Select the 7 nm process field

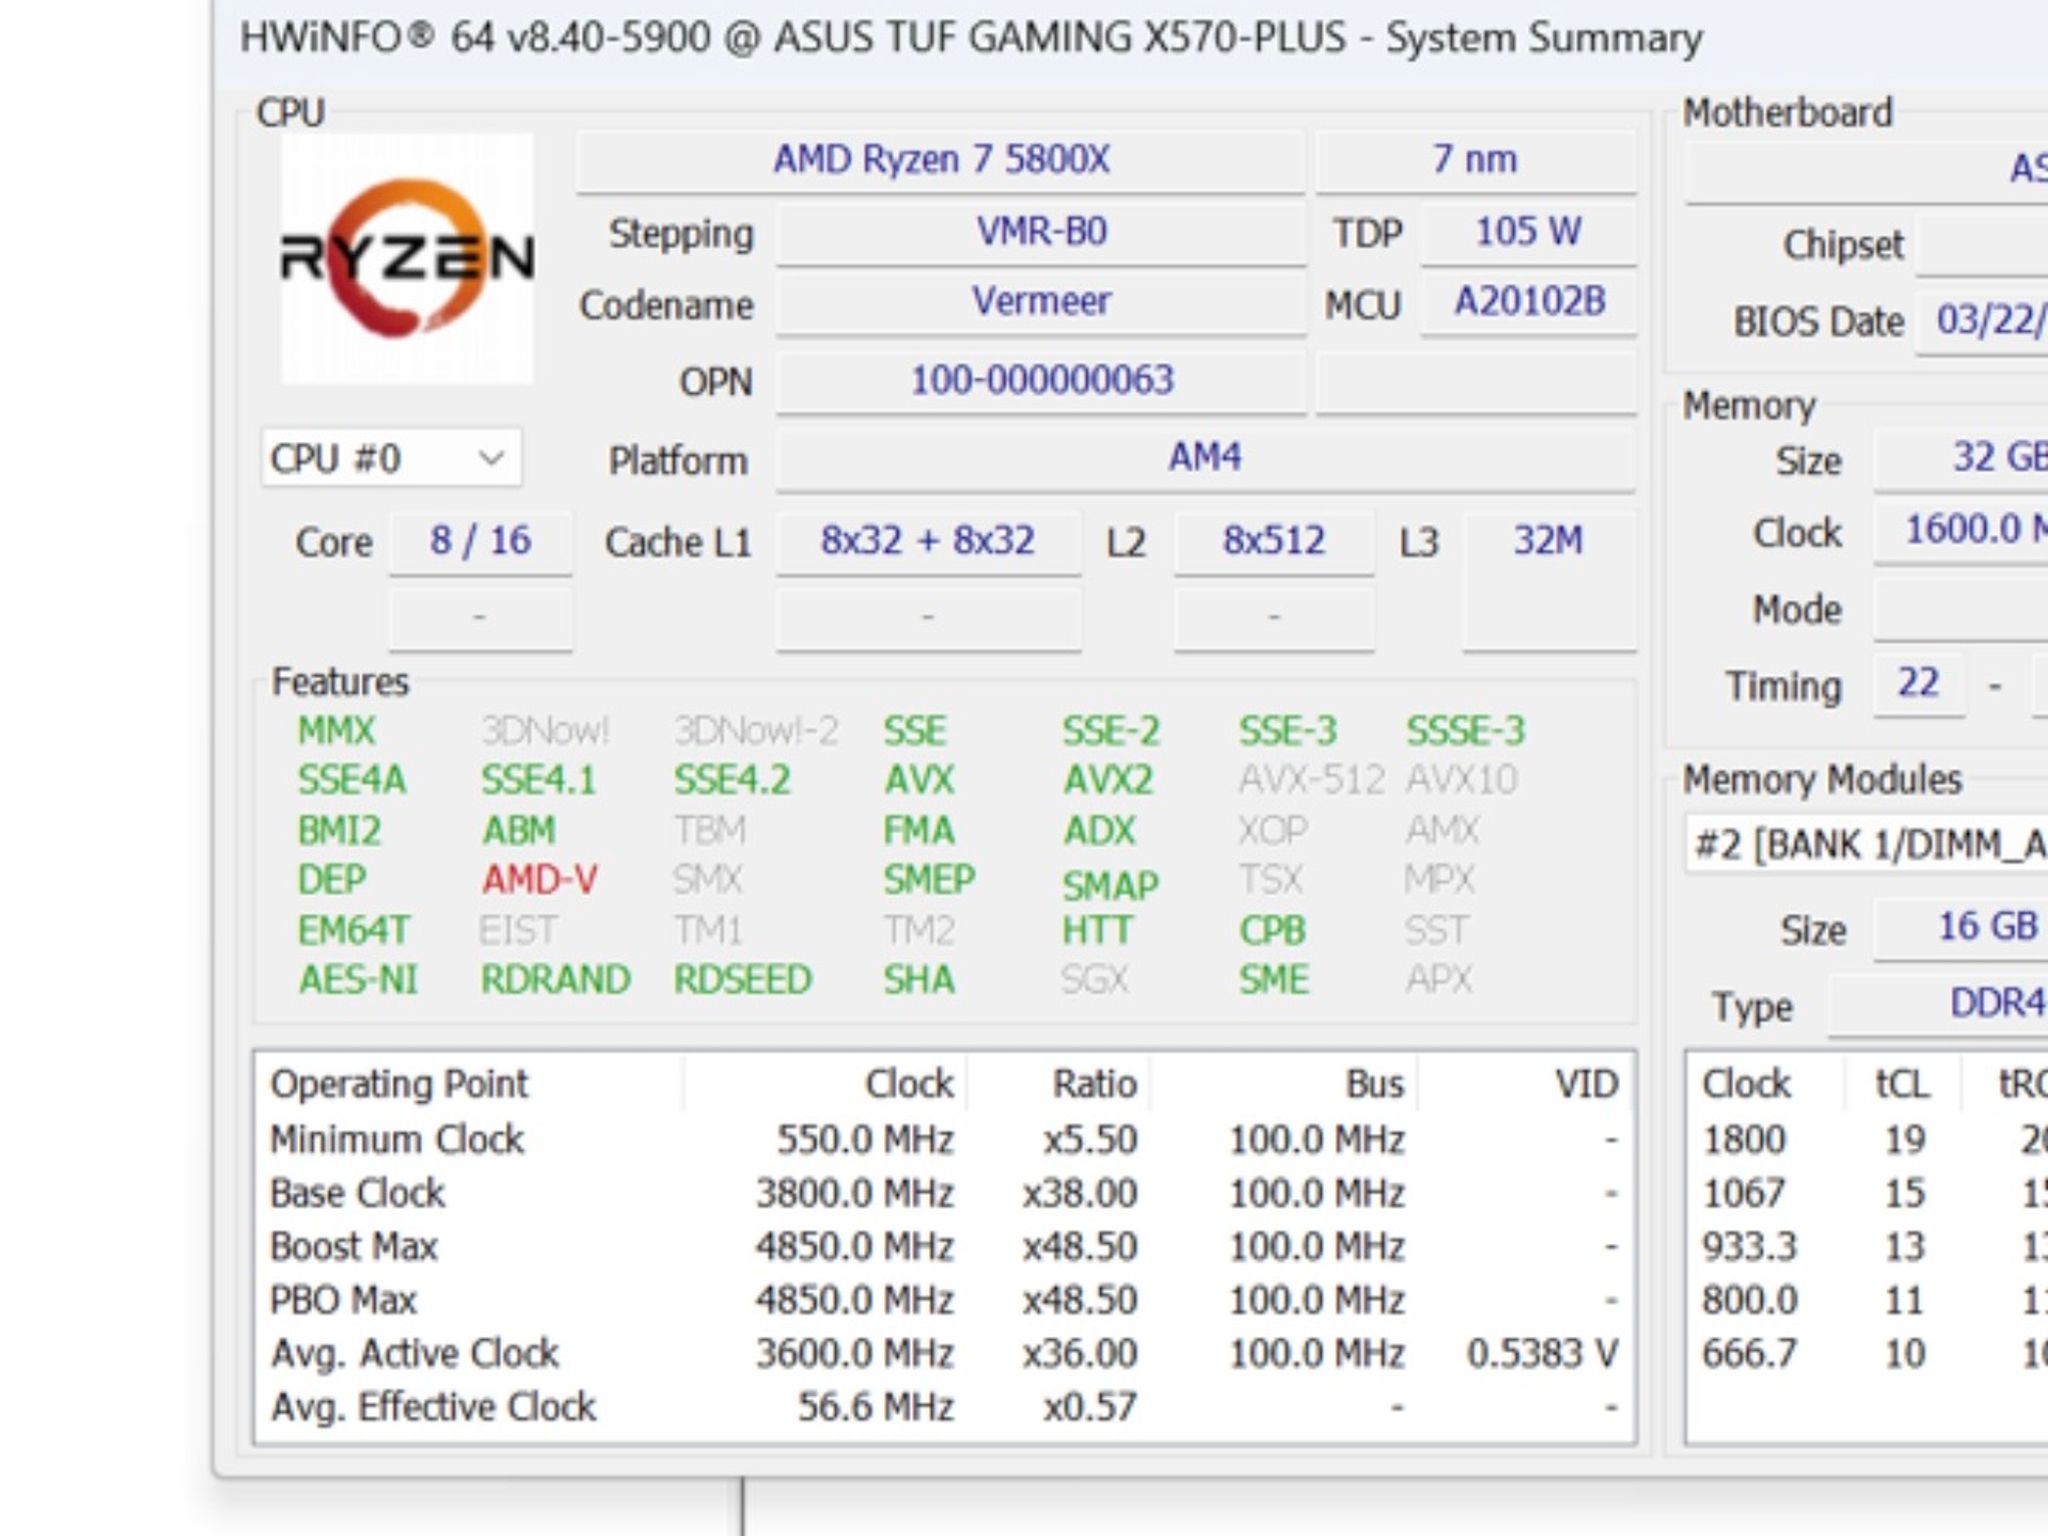click(1476, 160)
